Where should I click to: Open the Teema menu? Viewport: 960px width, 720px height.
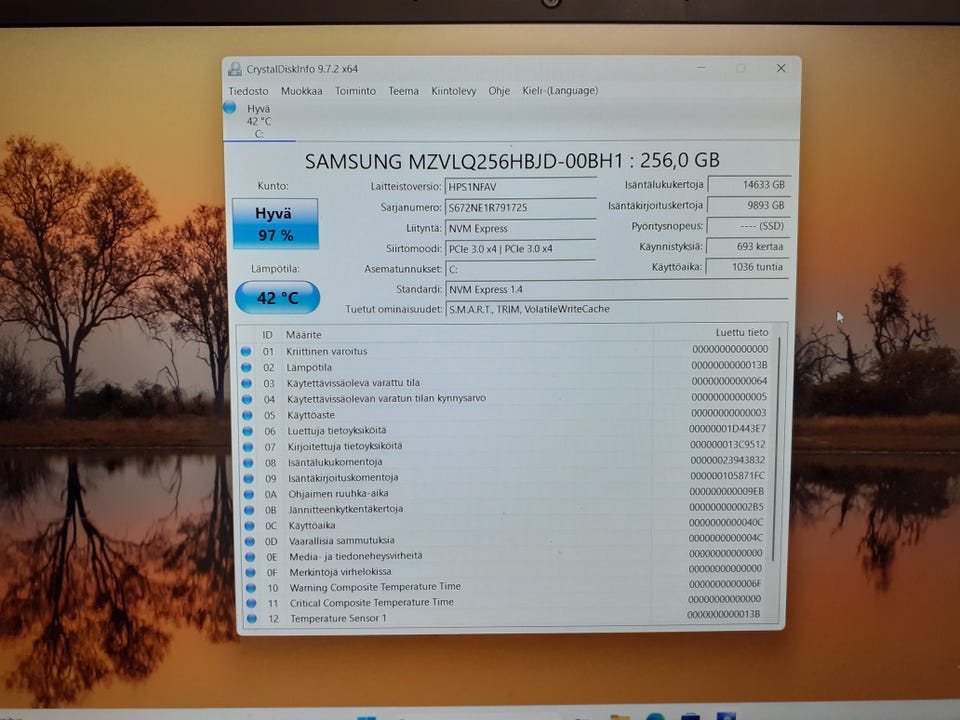coord(403,91)
